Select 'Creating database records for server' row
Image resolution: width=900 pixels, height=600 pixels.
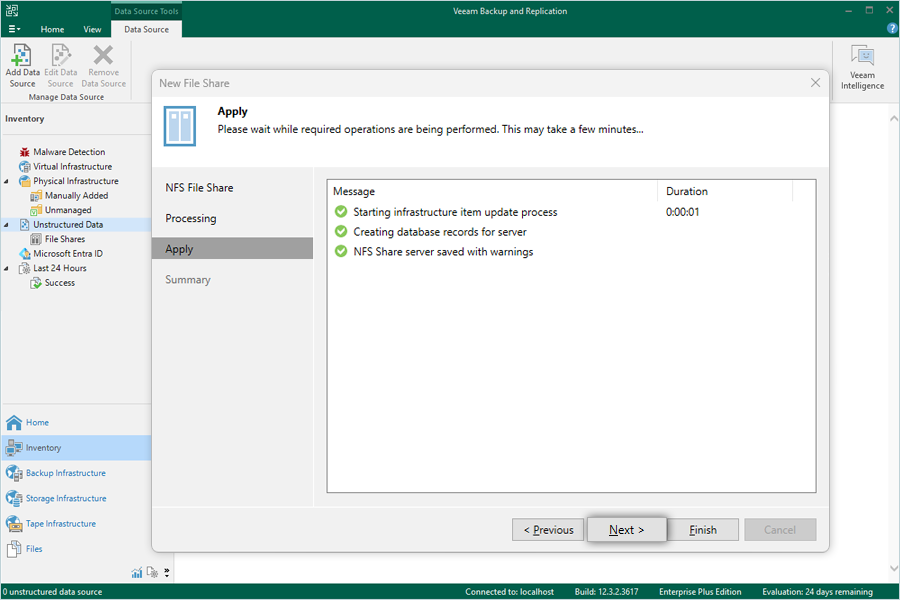571,232
